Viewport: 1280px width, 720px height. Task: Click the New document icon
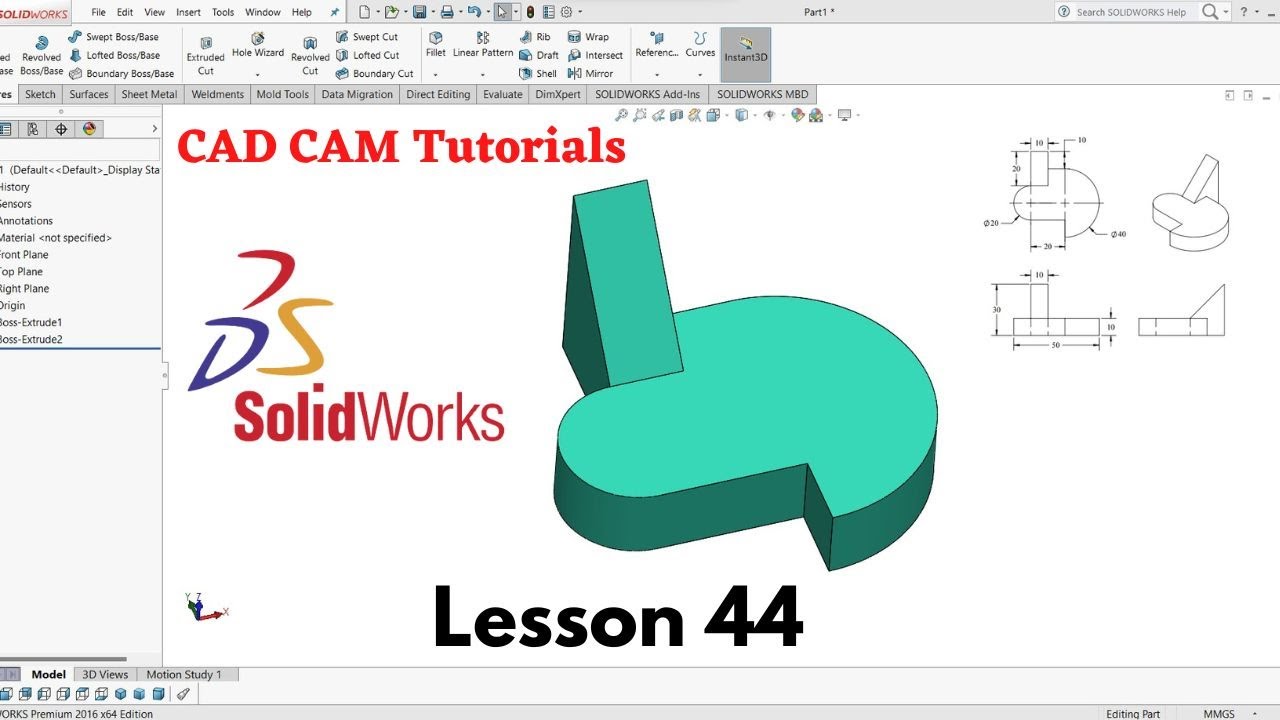click(364, 12)
